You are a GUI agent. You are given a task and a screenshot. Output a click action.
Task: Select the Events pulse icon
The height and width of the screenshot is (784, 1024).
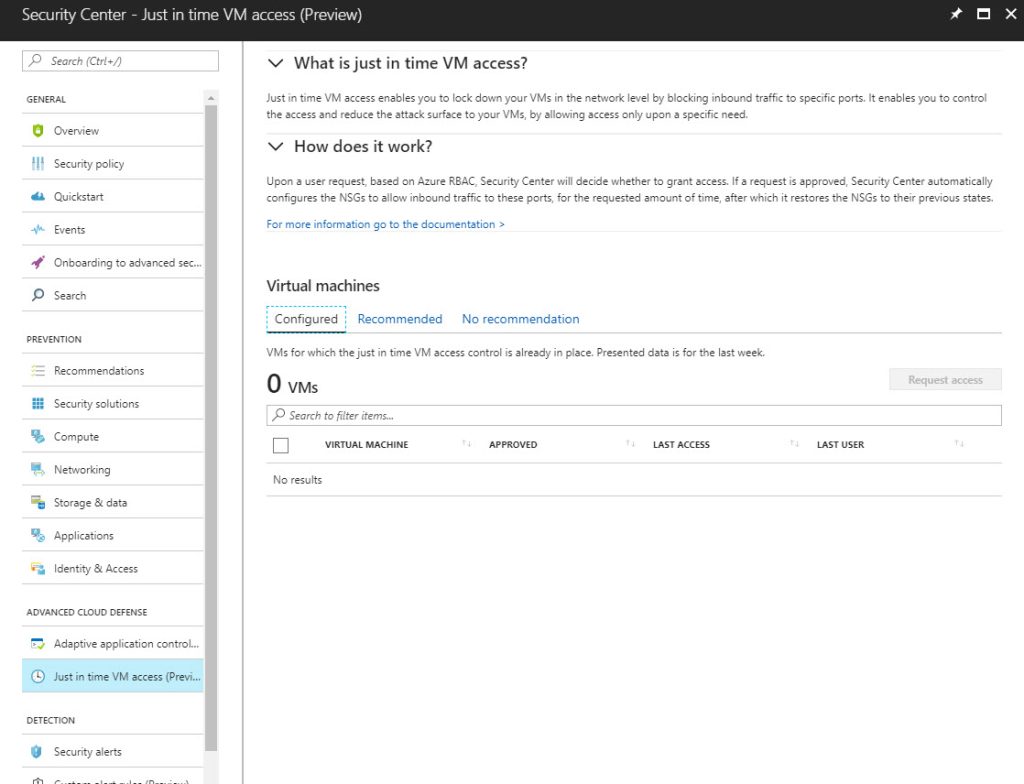(x=38, y=230)
